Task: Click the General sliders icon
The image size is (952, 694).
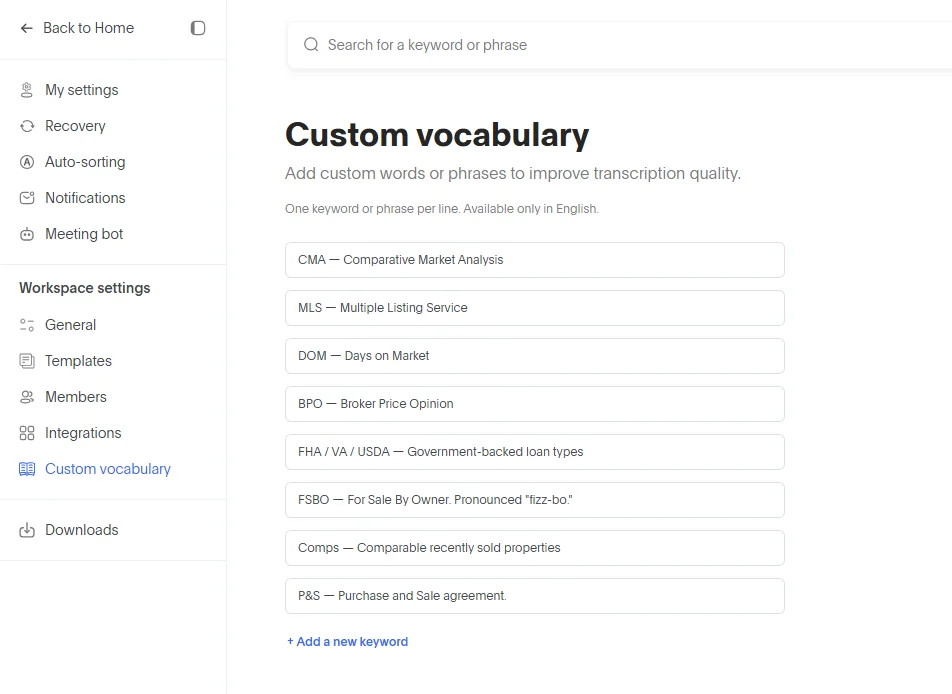Action: coord(27,325)
